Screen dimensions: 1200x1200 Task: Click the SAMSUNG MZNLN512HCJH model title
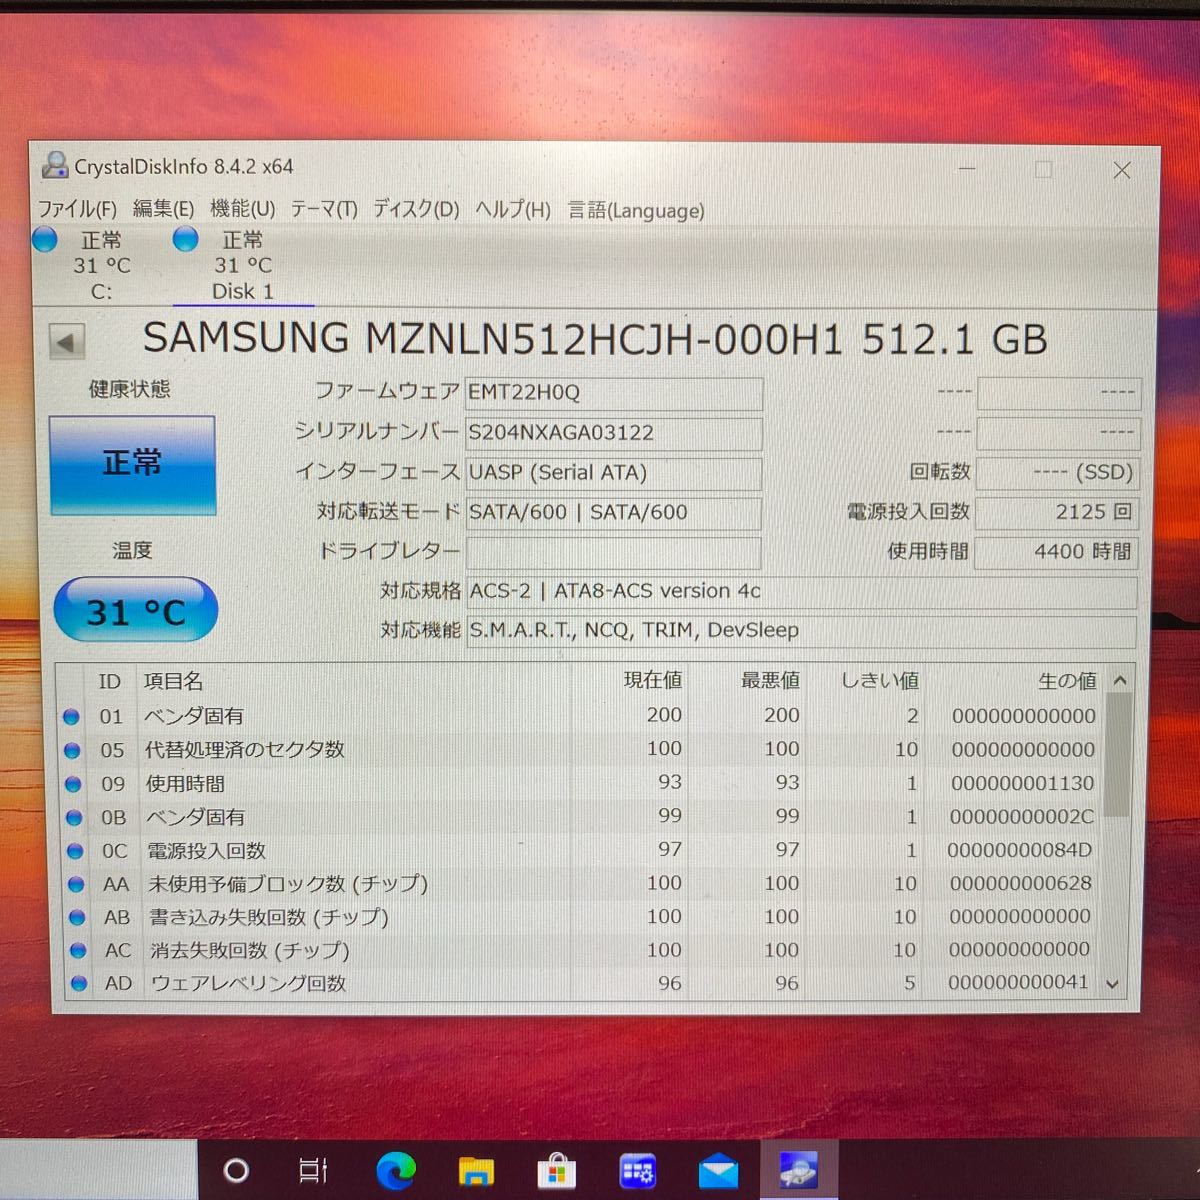(x=595, y=340)
